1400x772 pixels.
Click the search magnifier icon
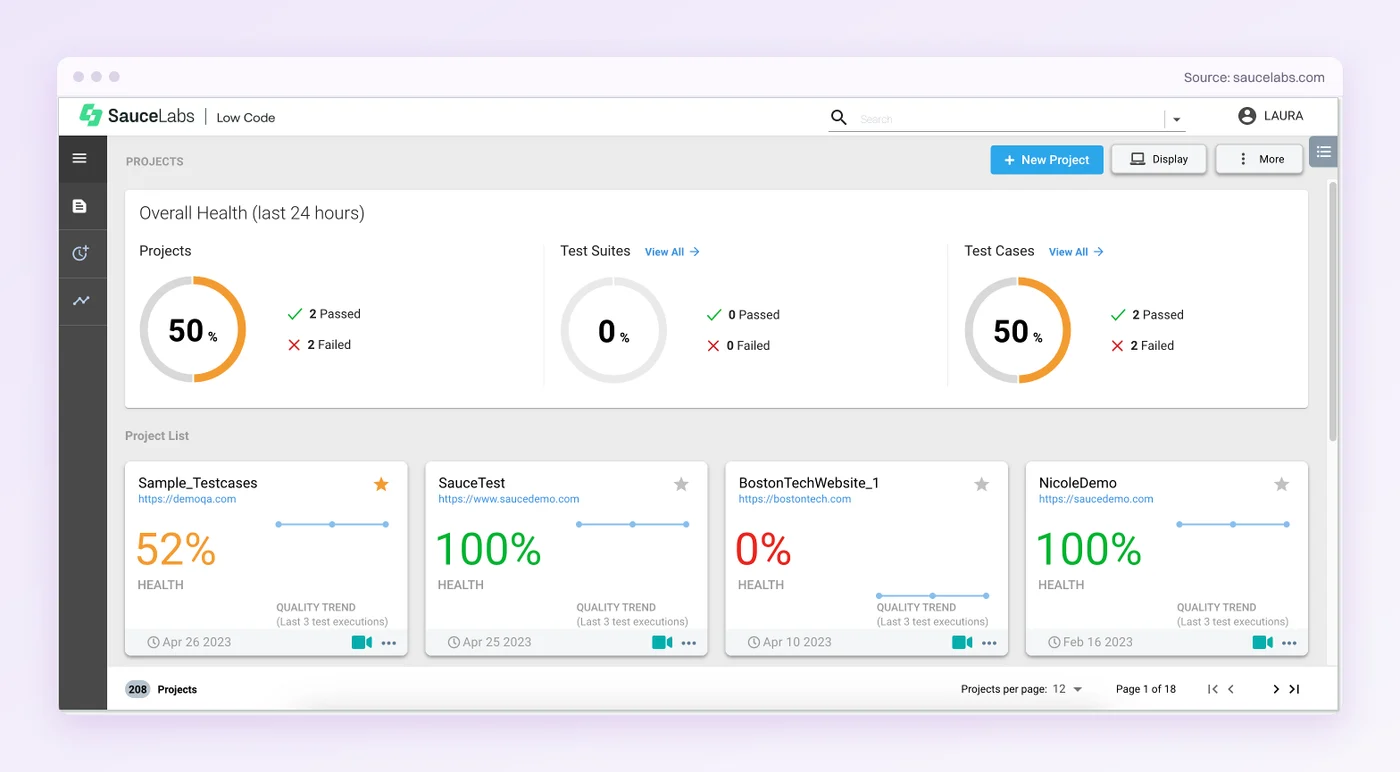coord(839,118)
